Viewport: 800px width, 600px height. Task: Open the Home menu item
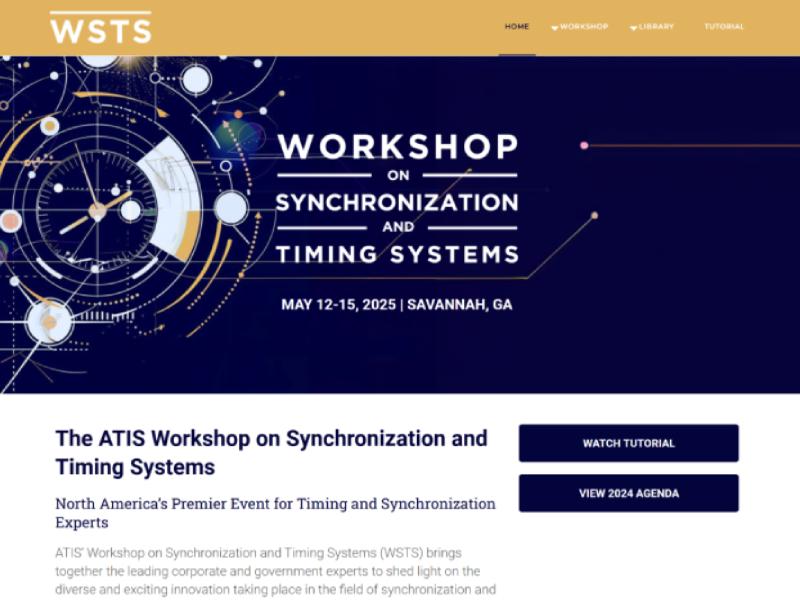coord(517,27)
